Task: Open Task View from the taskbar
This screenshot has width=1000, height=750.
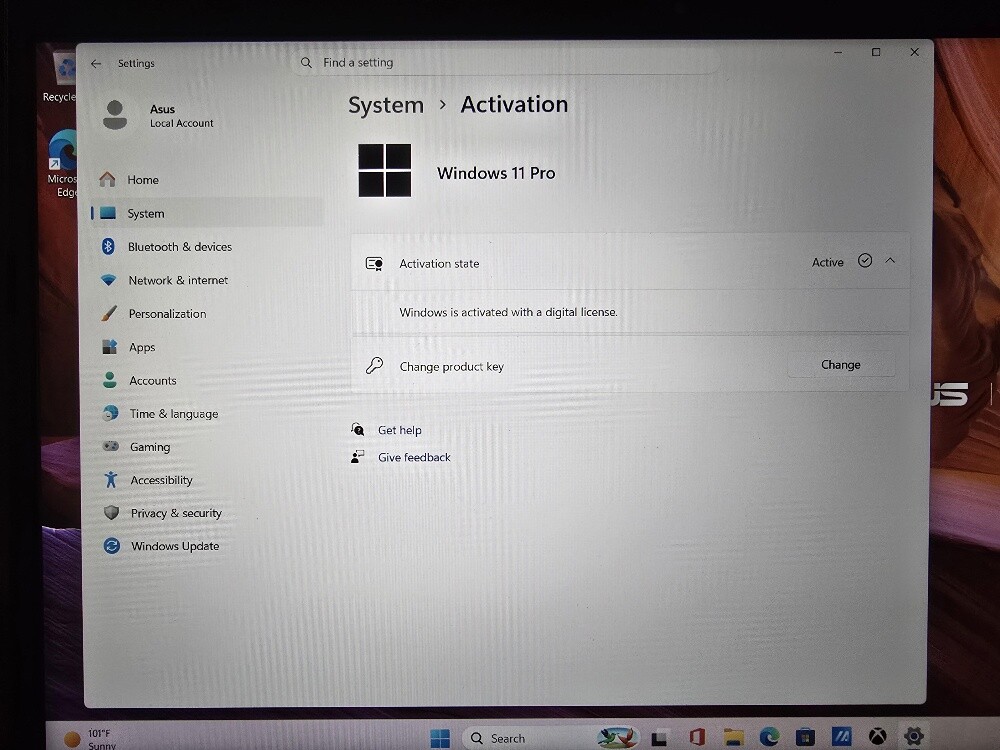Action: coord(659,738)
